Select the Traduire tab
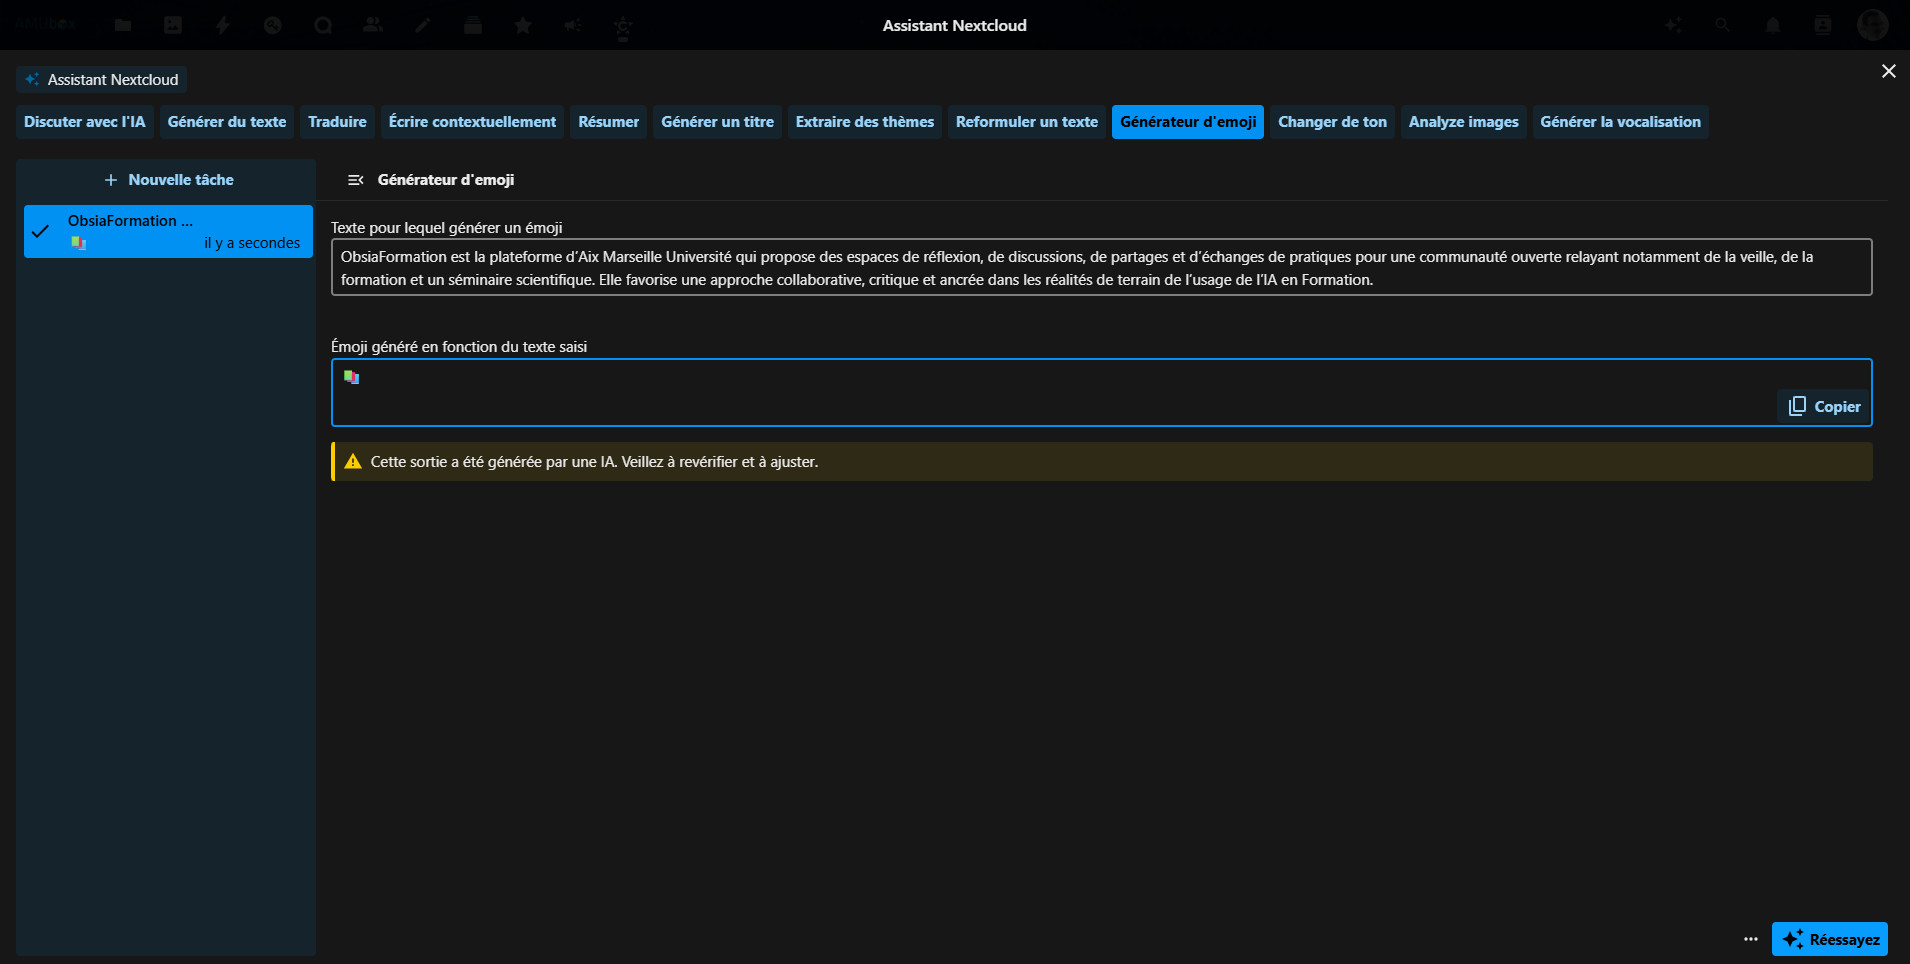 tap(337, 122)
